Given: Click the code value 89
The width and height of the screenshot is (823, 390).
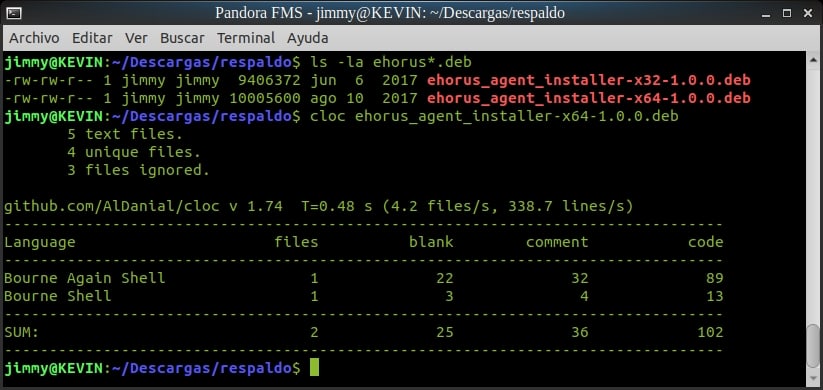Looking at the screenshot, I should click(714, 278).
